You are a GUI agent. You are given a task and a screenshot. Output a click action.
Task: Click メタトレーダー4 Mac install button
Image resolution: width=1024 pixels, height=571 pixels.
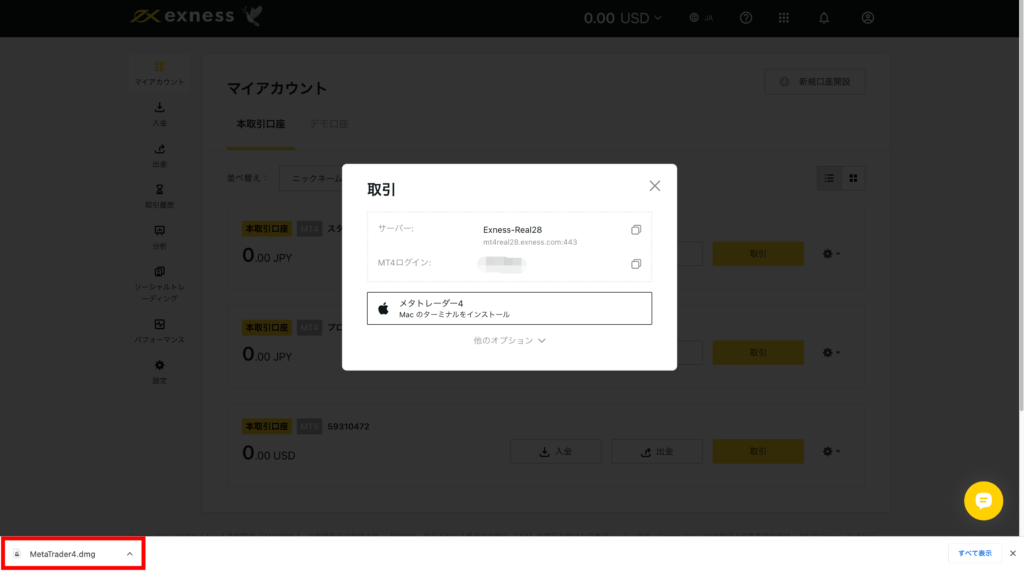(x=509, y=308)
